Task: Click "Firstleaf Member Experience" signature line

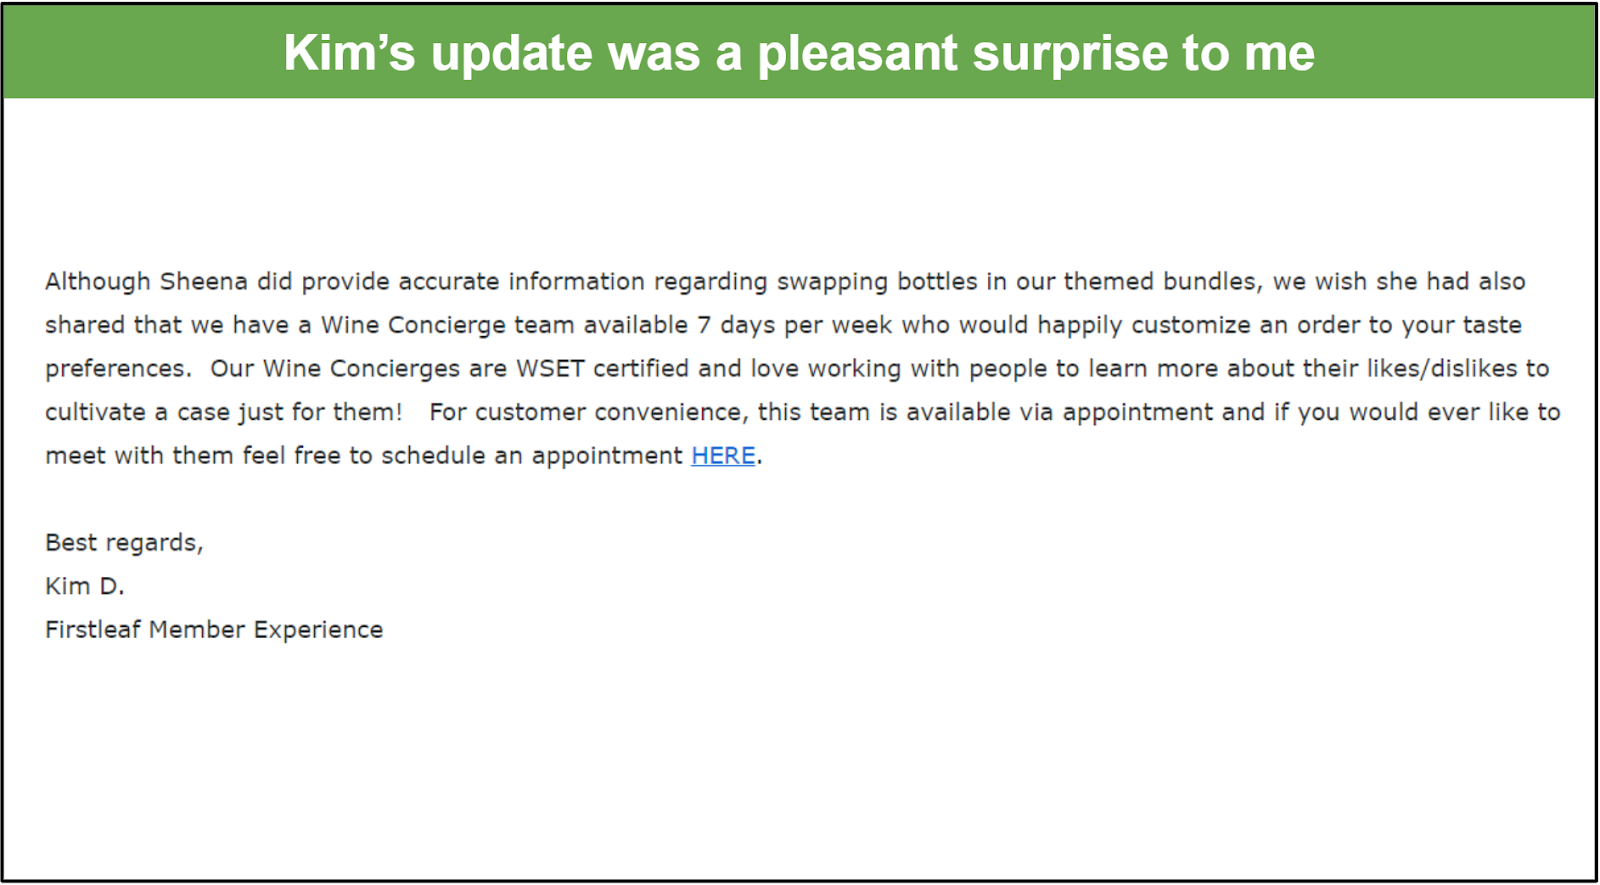Action: [x=214, y=630]
